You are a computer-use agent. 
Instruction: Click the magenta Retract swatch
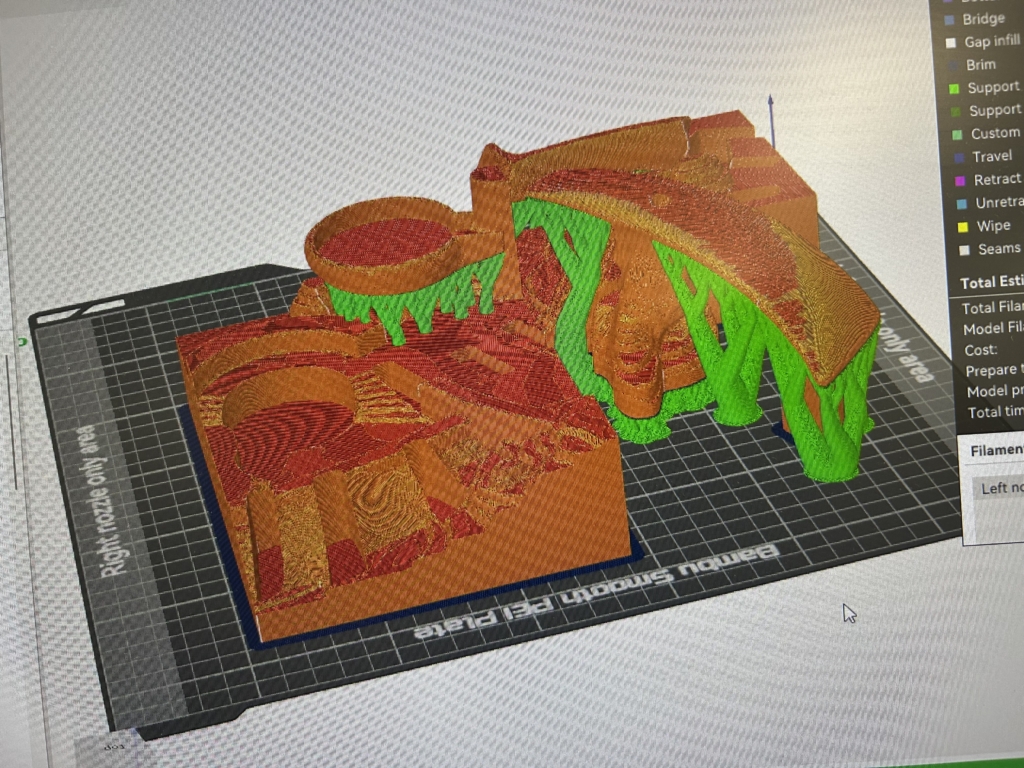960,181
